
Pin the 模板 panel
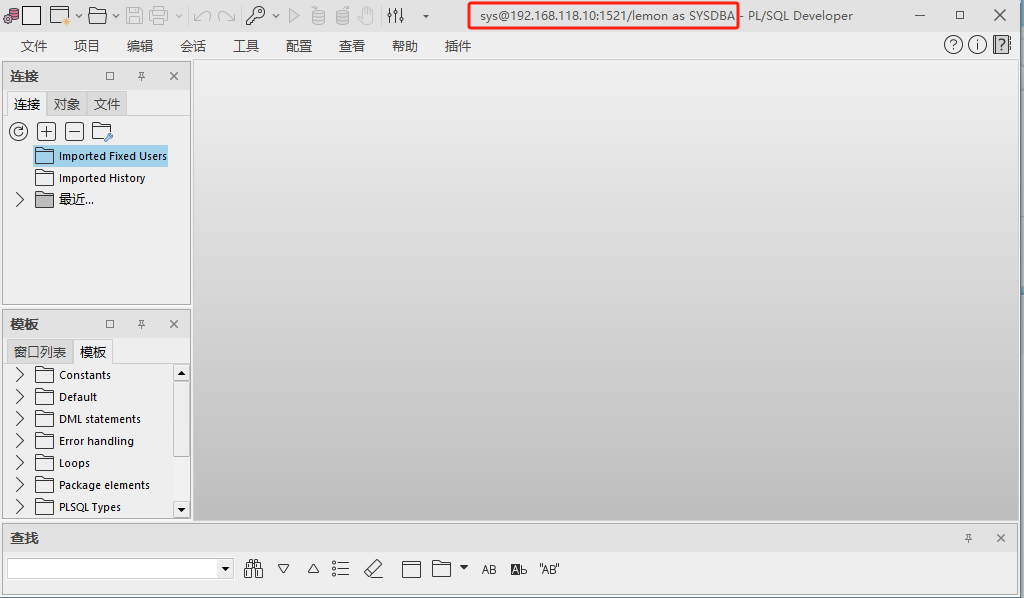point(141,324)
